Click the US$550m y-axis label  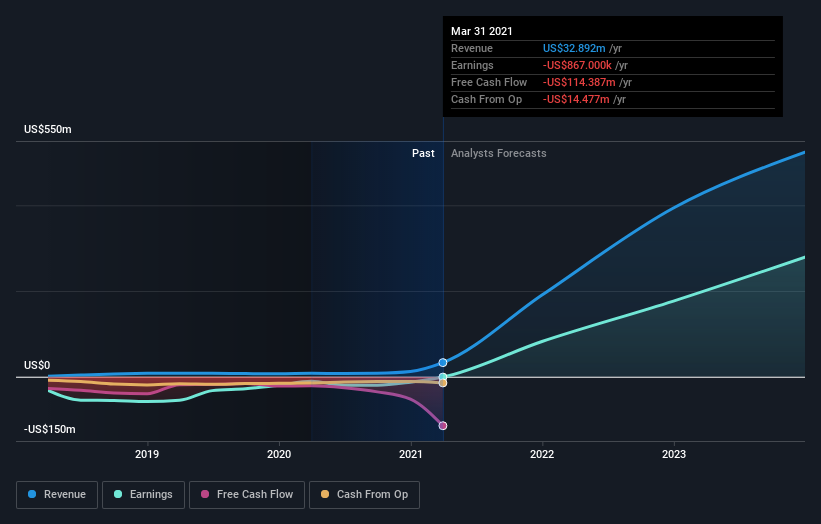(48, 129)
